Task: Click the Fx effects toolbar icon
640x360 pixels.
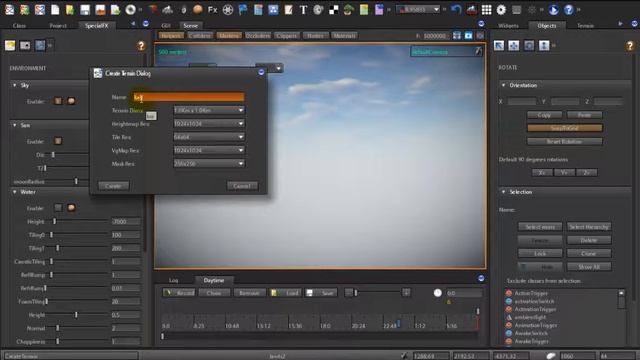Action: tap(213, 9)
